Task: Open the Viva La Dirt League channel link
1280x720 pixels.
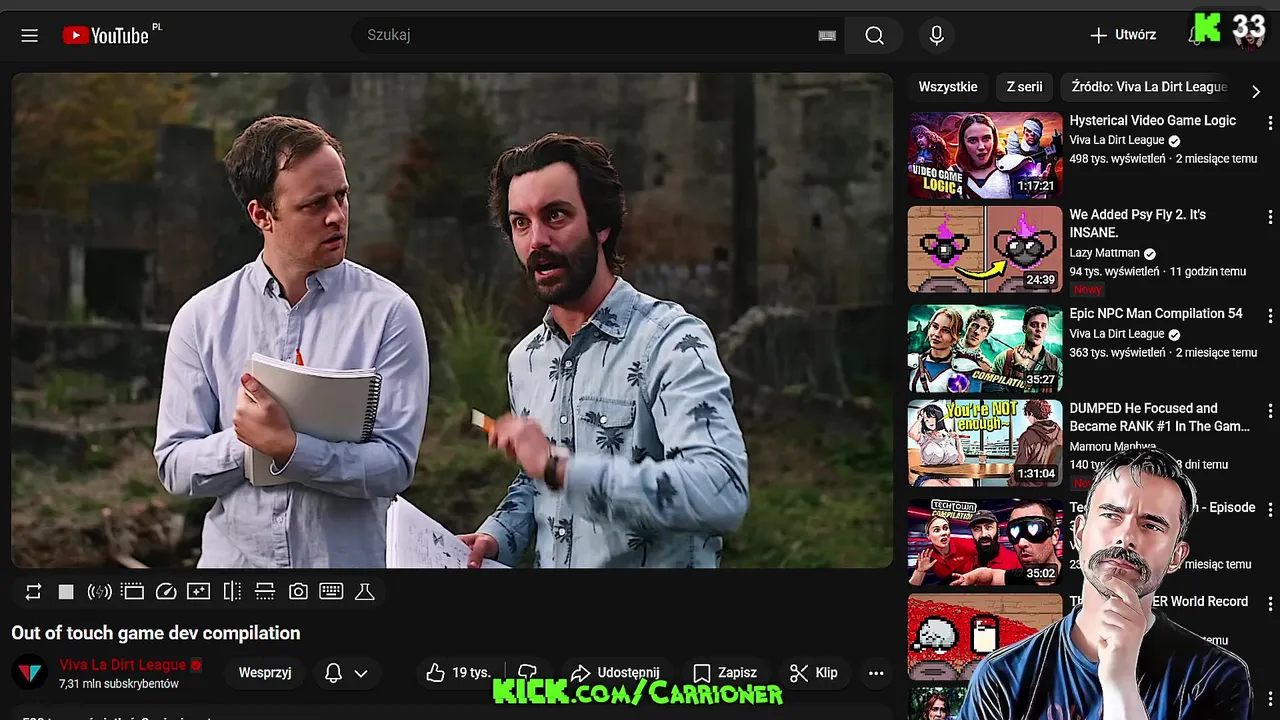Action: point(123,665)
